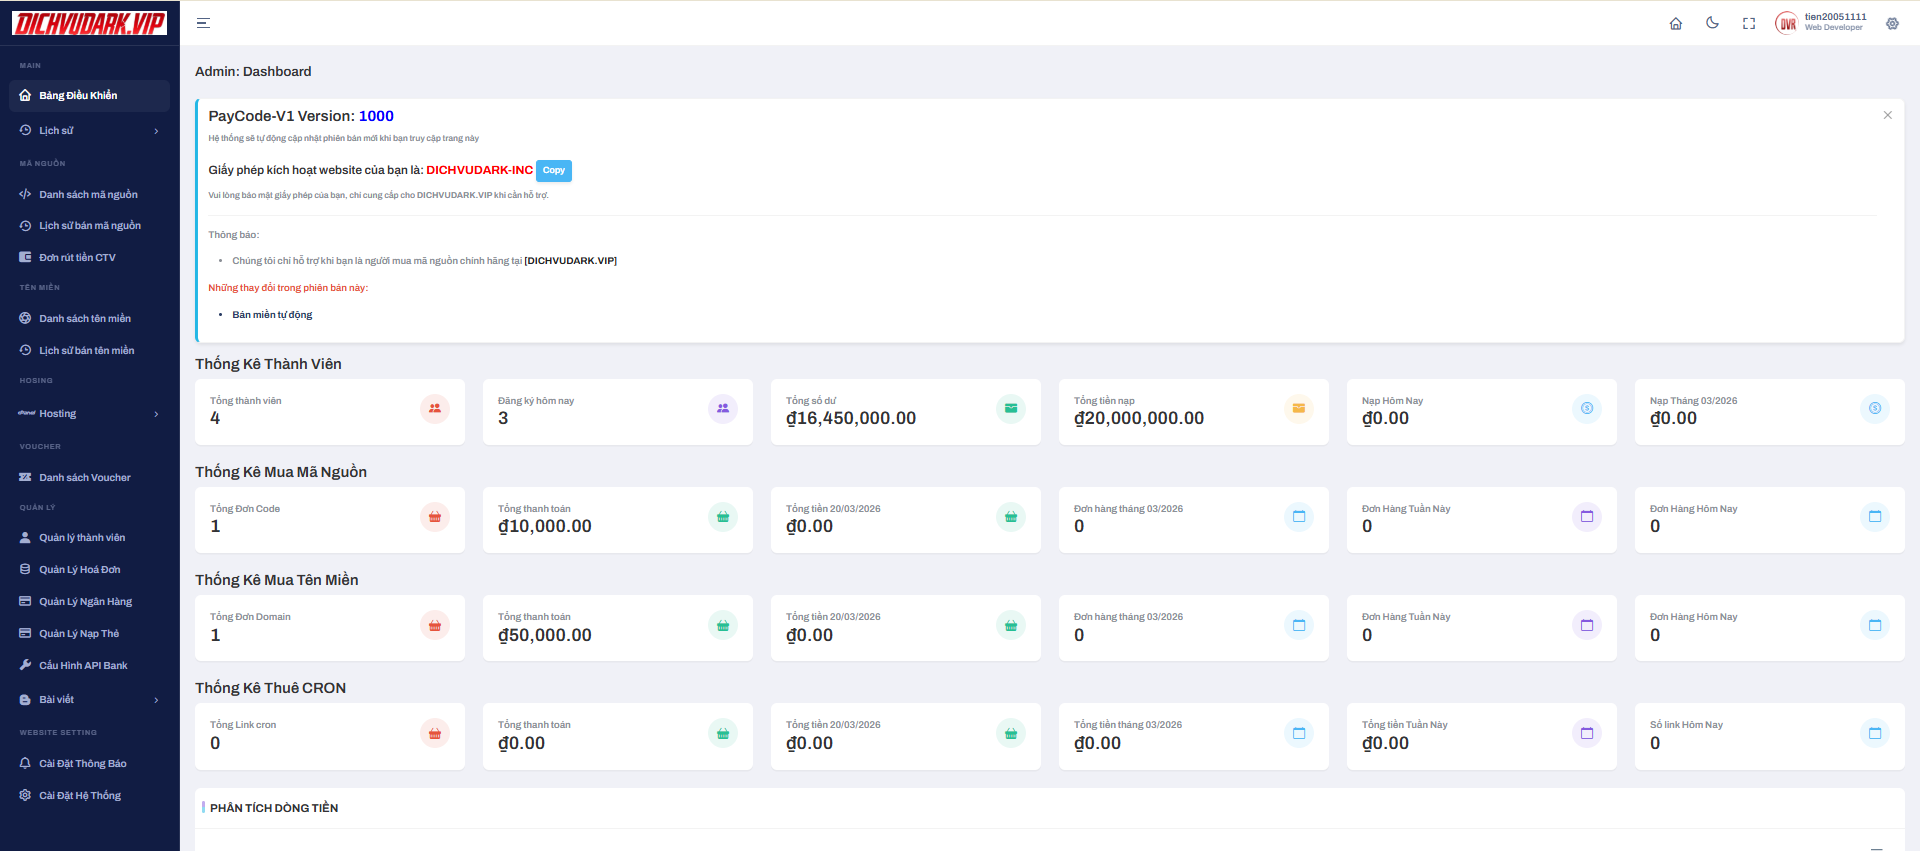Open Danh sách mã nguồn menu item
The height and width of the screenshot is (851, 1920).
[x=88, y=195]
